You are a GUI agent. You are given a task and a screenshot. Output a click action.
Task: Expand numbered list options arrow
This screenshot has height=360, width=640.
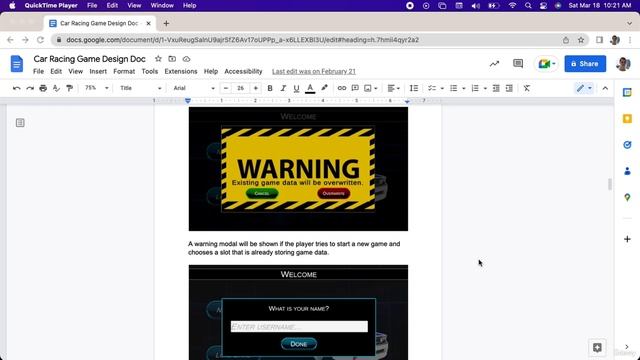(x=485, y=88)
